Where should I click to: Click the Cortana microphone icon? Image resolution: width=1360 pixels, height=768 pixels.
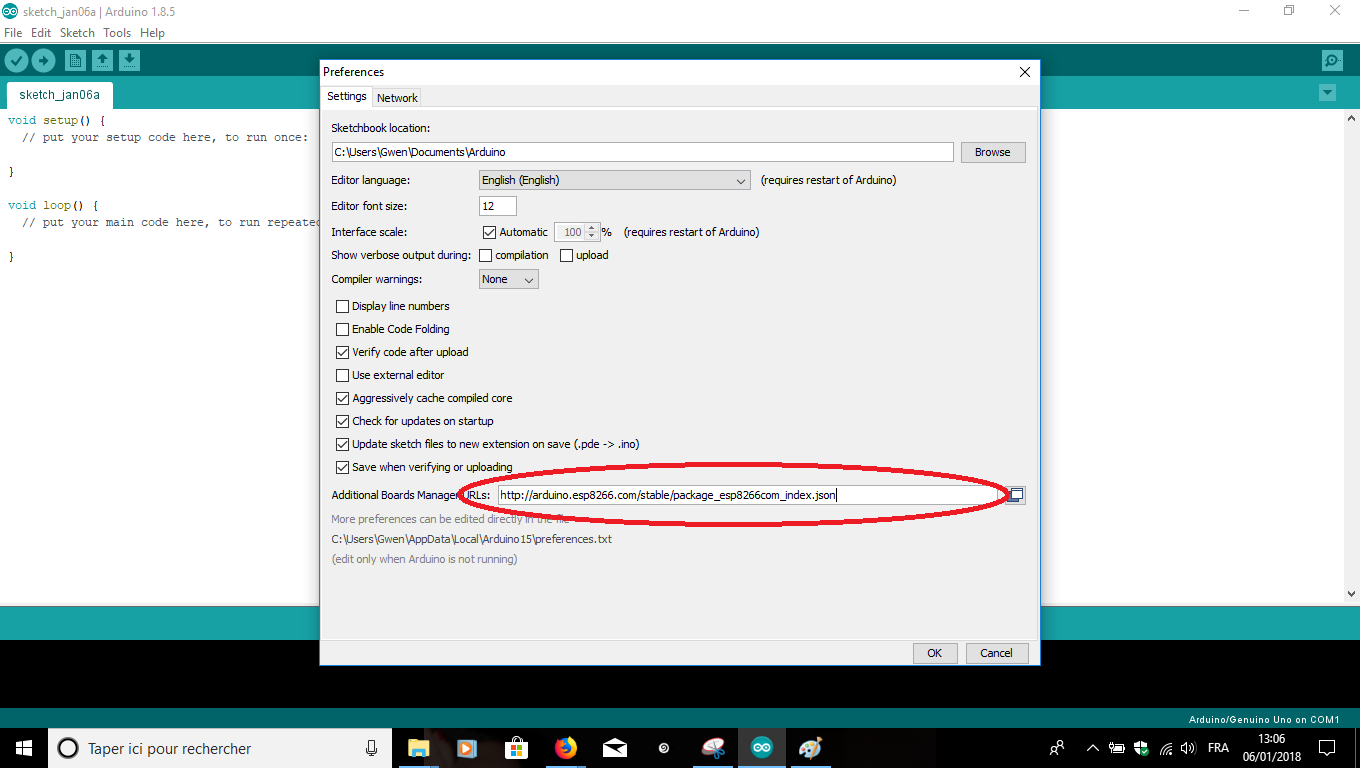point(371,748)
